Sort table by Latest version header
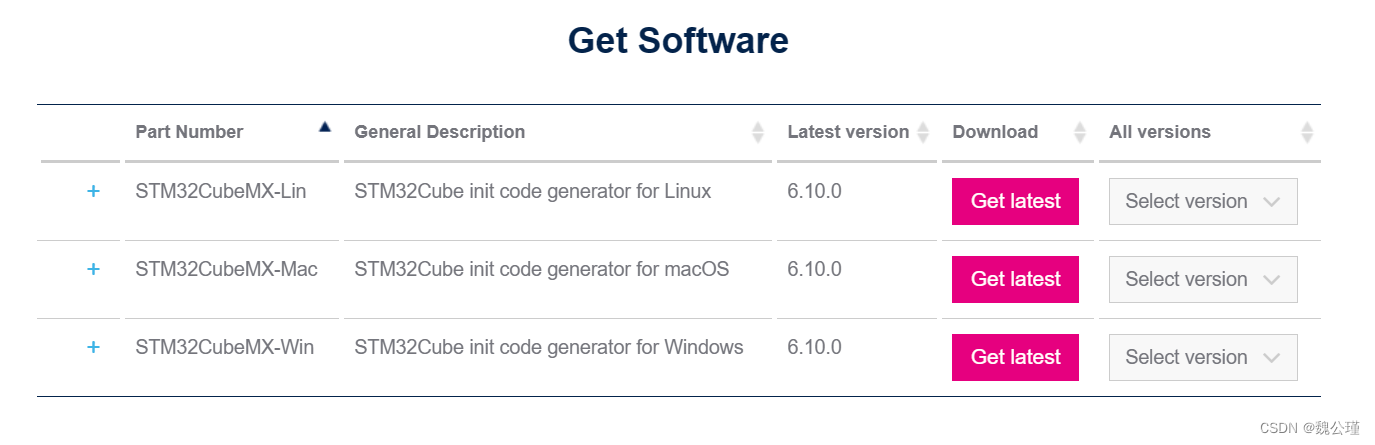This screenshot has height=445, width=1375. [848, 132]
